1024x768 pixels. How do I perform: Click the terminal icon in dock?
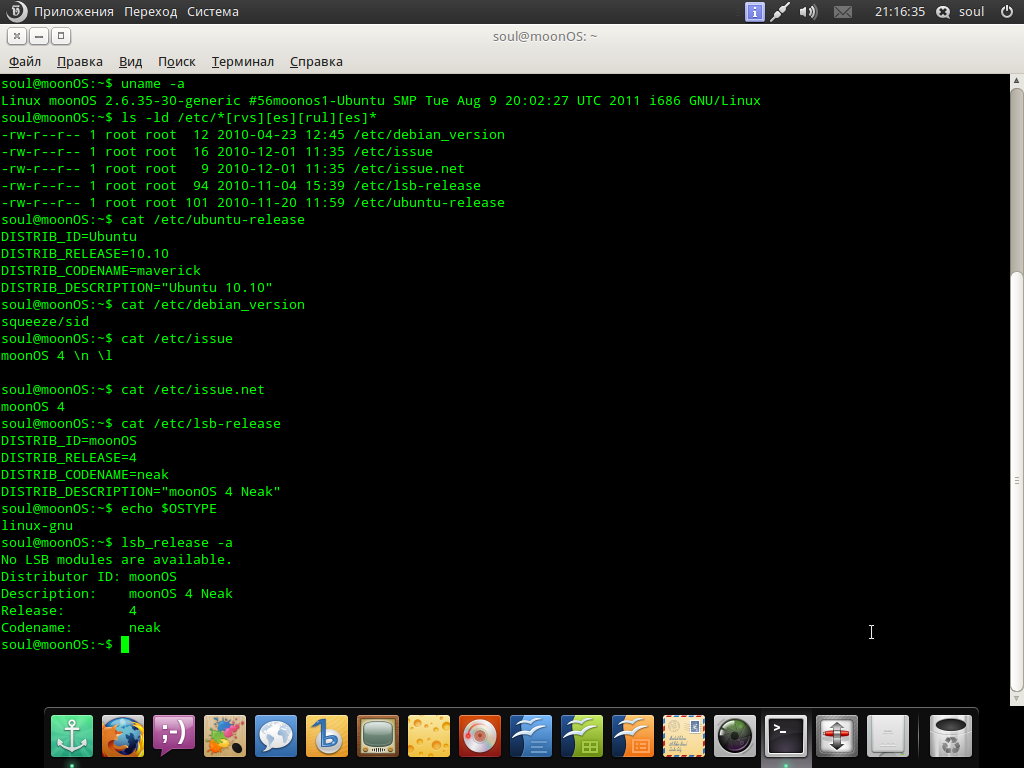pos(785,736)
